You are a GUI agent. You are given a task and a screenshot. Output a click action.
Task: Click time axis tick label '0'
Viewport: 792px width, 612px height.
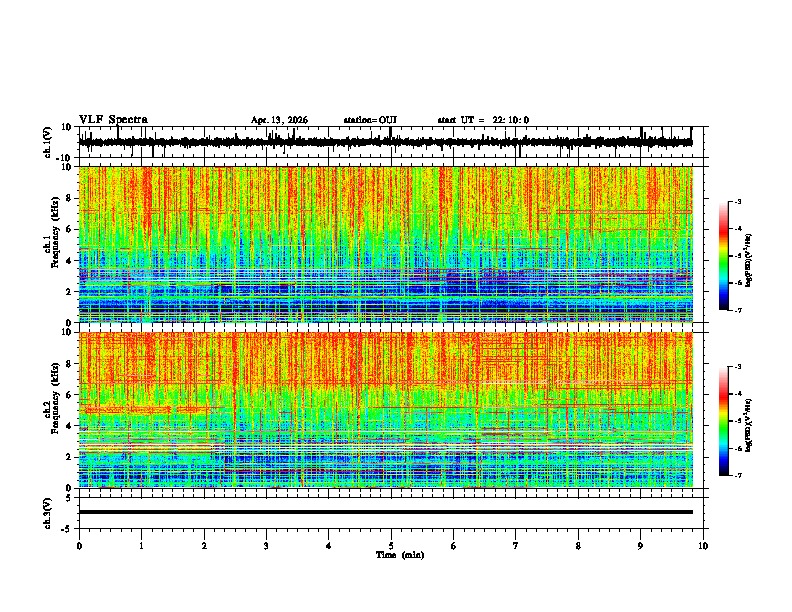pos(79,546)
